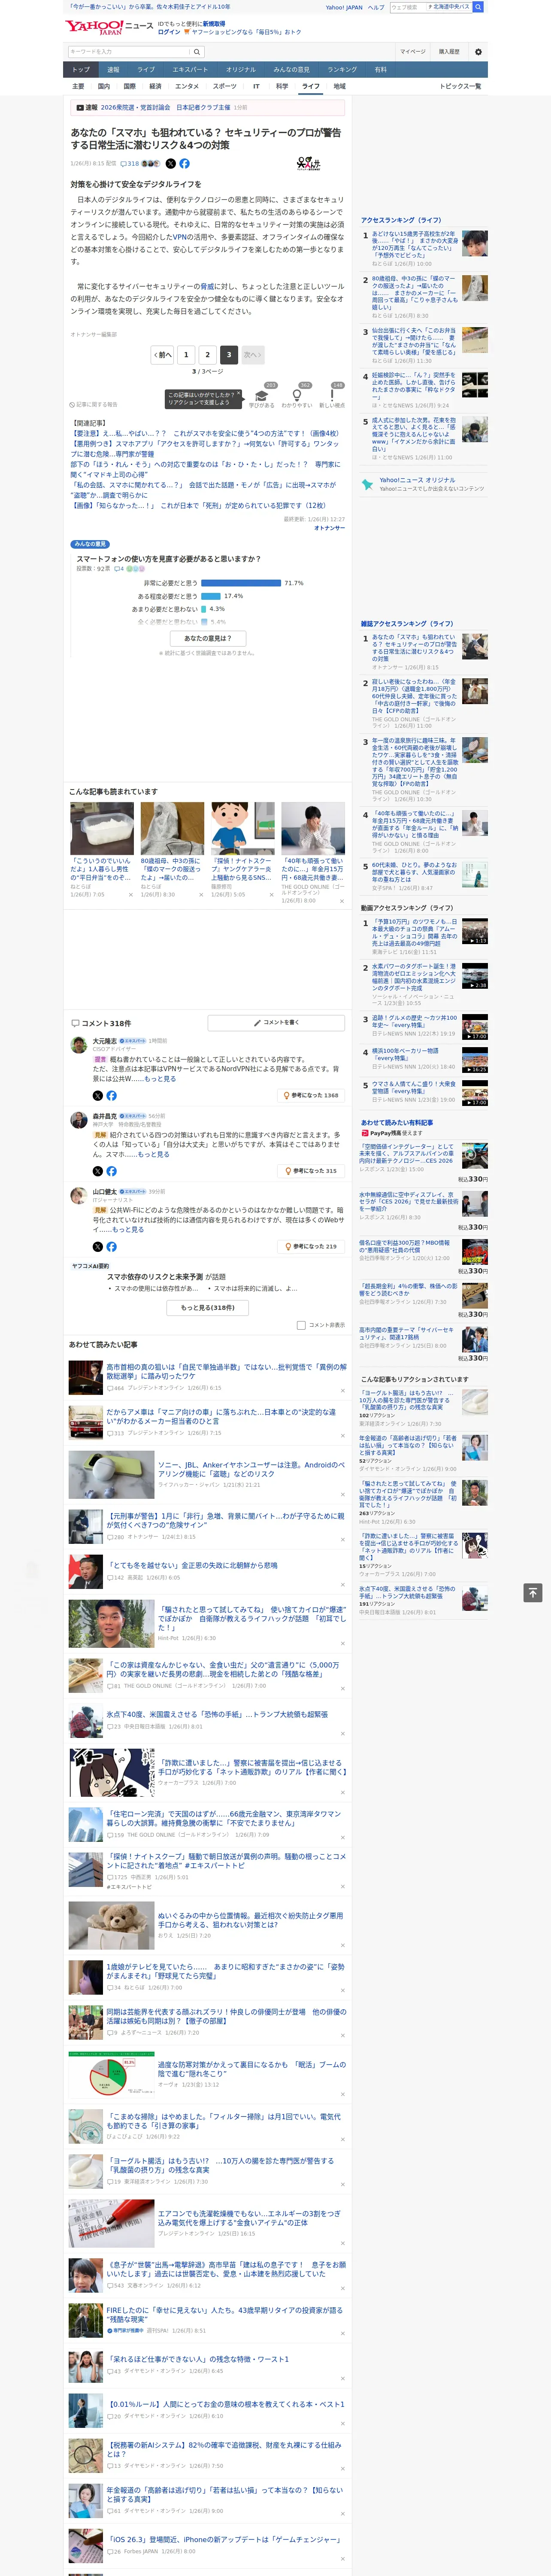Open settings via the gear icon

pos(478,51)
